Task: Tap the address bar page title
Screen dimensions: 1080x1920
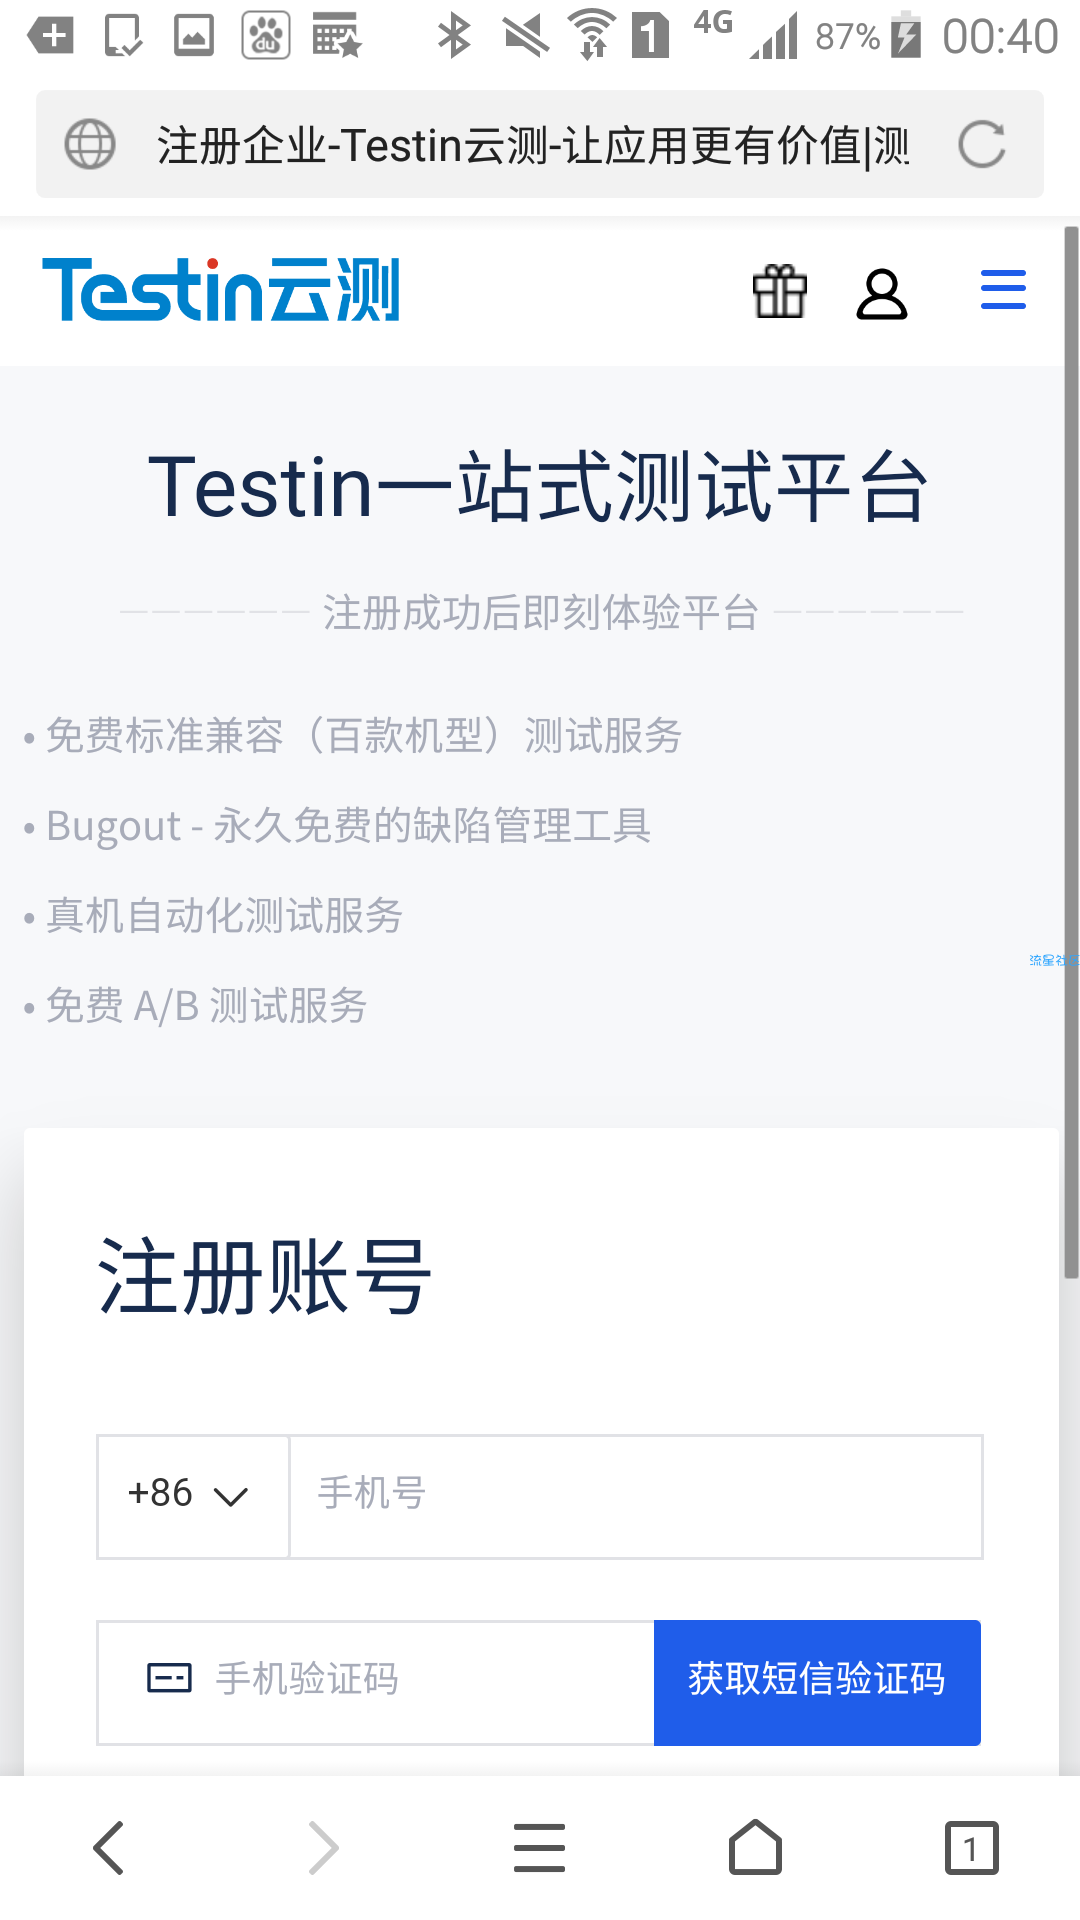Action: (x=533, y=146)
